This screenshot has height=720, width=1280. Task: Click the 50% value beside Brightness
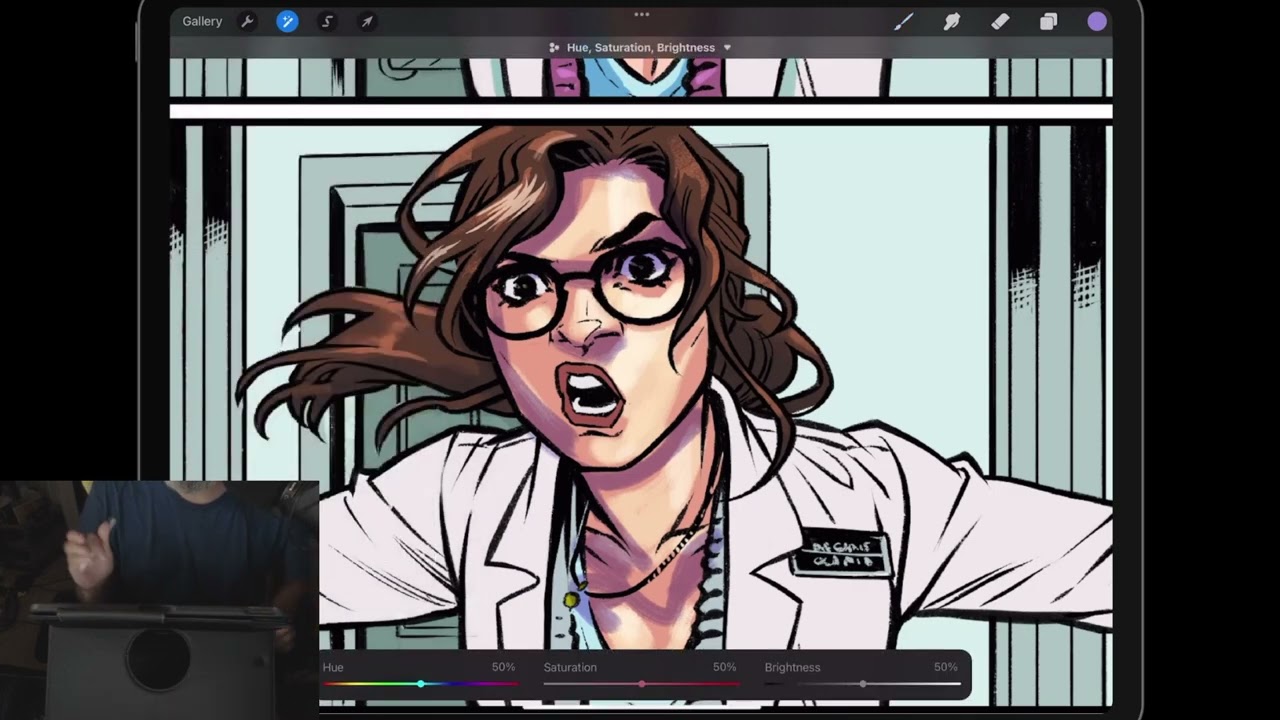pos(945,667)
